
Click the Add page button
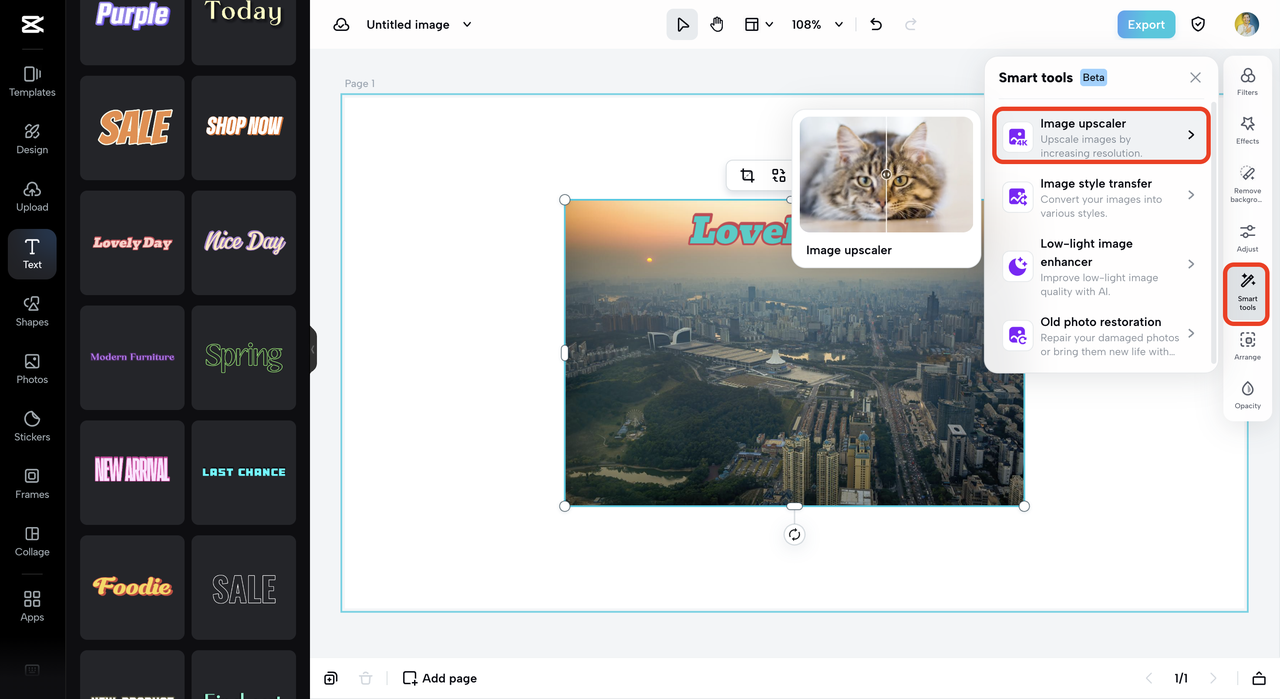[440, 678]
